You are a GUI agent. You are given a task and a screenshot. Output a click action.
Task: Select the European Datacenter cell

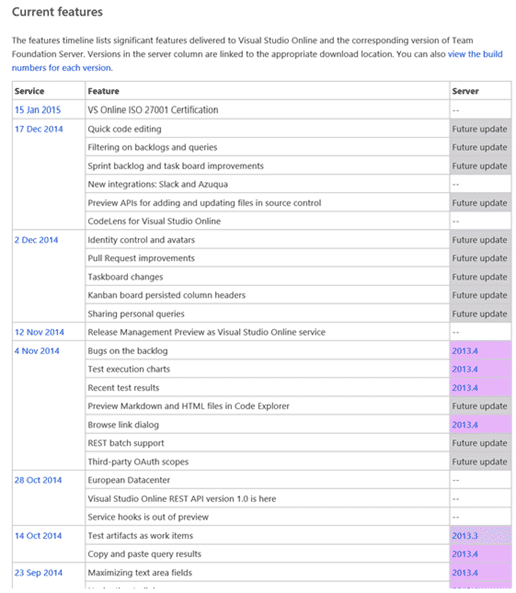pos(267,480)
